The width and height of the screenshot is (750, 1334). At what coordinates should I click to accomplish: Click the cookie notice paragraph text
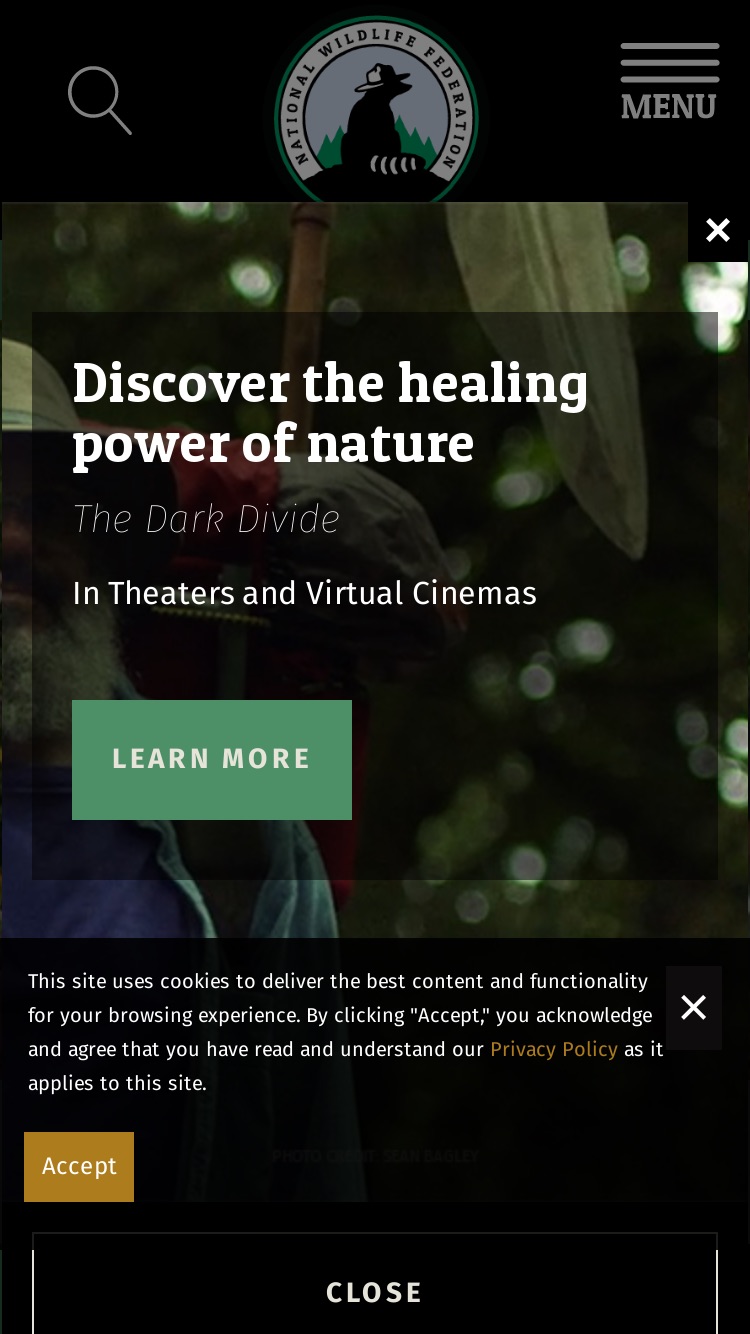click(345, 1032)
